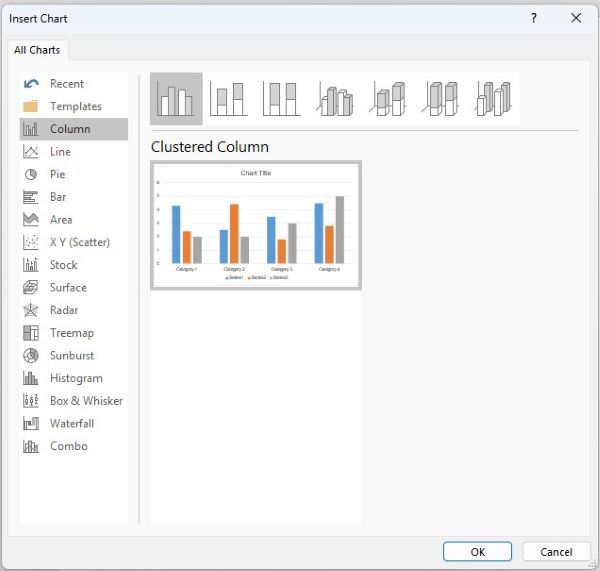Open the X Y (Scatter) chart category
600x571 pixels.
[x=79, y=242]
